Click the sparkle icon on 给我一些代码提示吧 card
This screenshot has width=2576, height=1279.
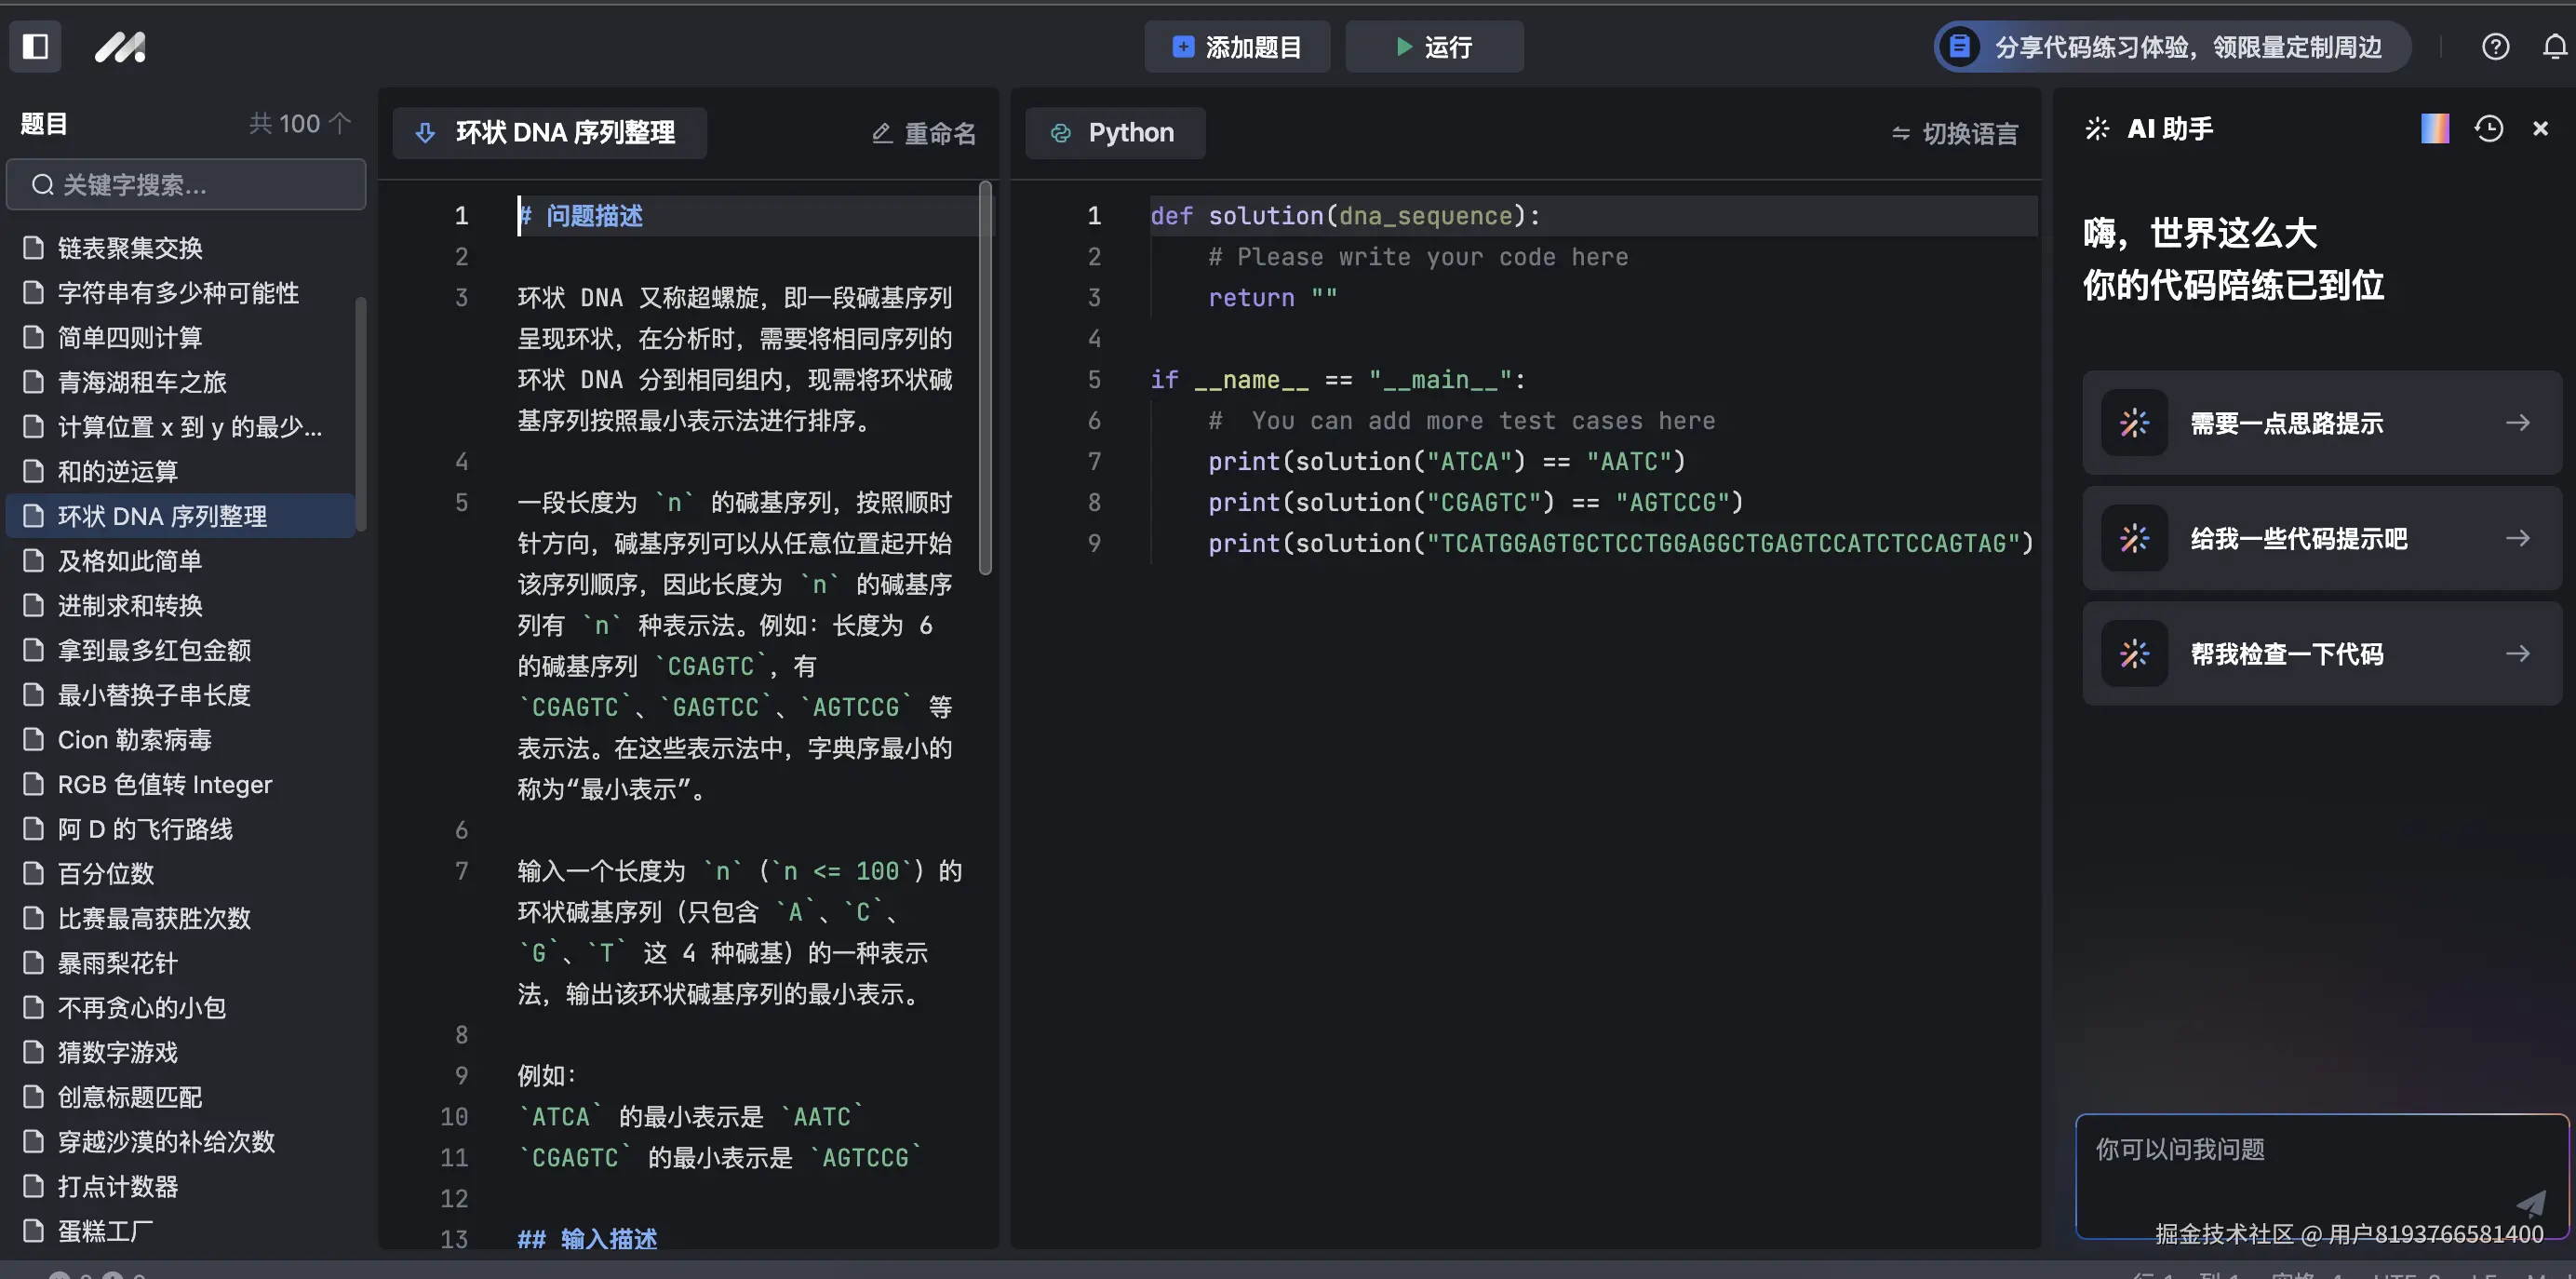(x=2134, y=538)
